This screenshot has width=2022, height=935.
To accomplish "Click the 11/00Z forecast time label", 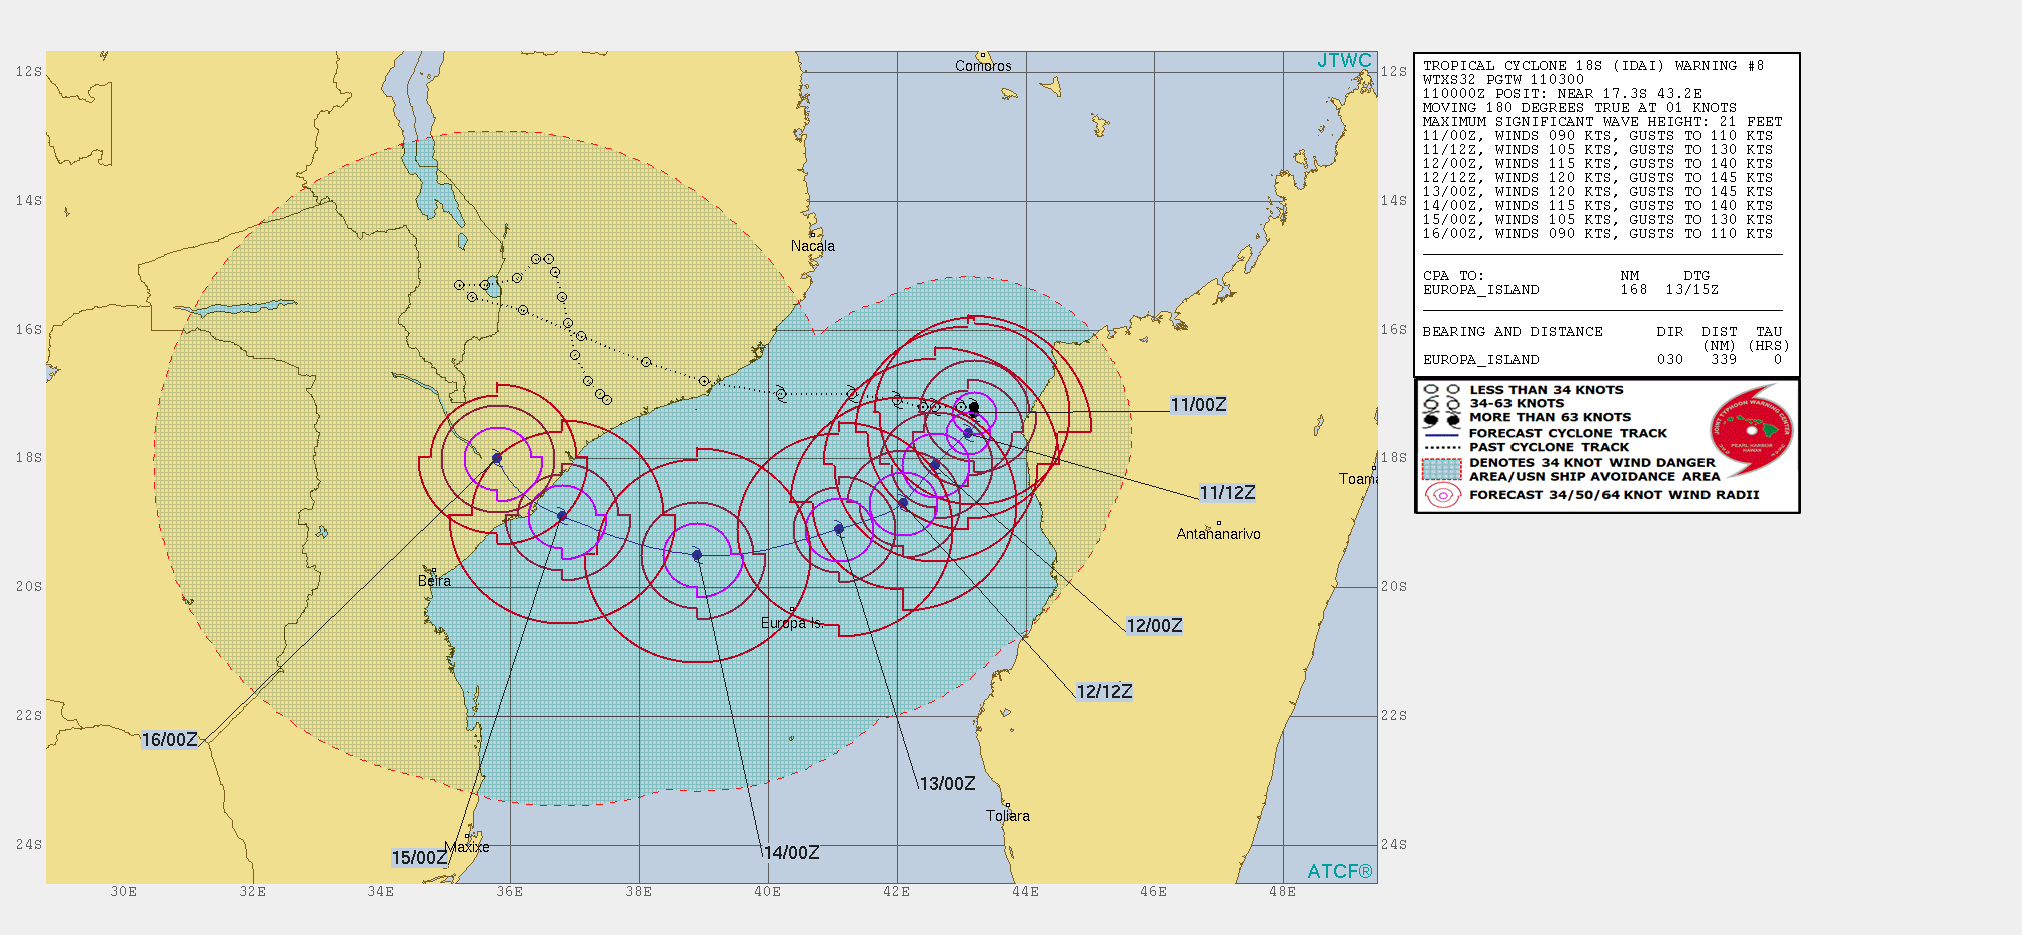I will [x=1198, y=405].
